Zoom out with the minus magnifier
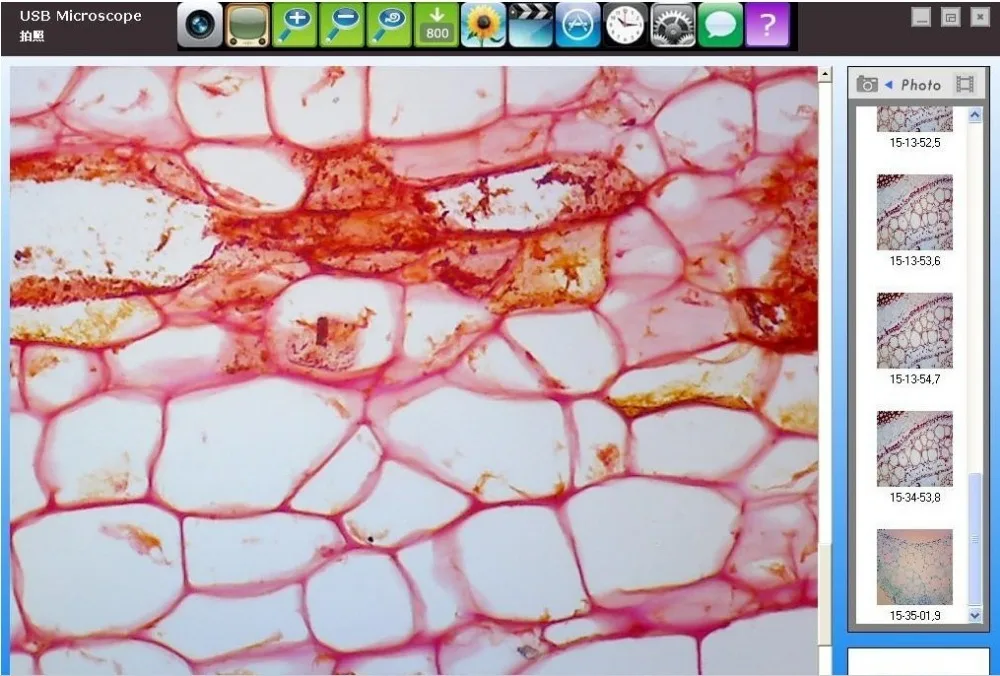Screen dimensions: 1000x676 pyautogui.click(x=342, y=26)
